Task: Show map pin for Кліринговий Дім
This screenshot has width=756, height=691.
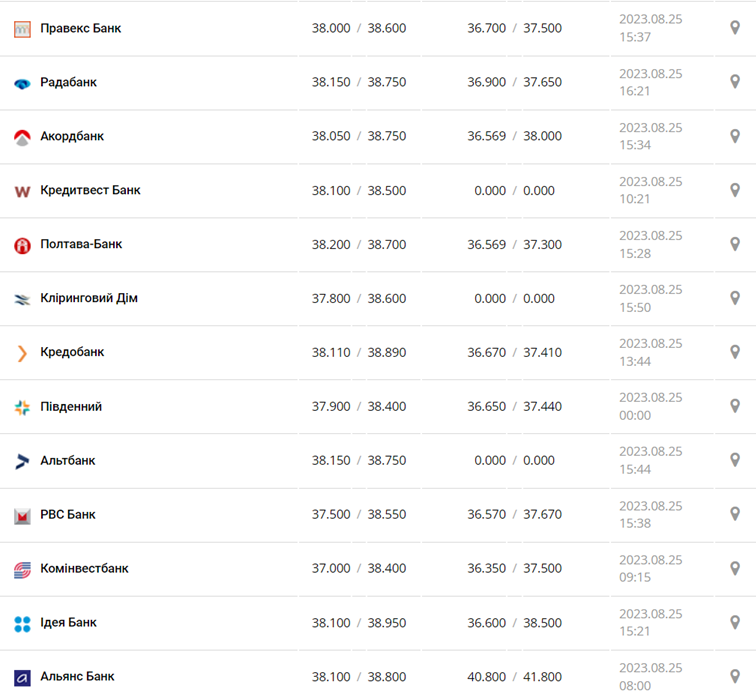Action: [x=735, y=298]
